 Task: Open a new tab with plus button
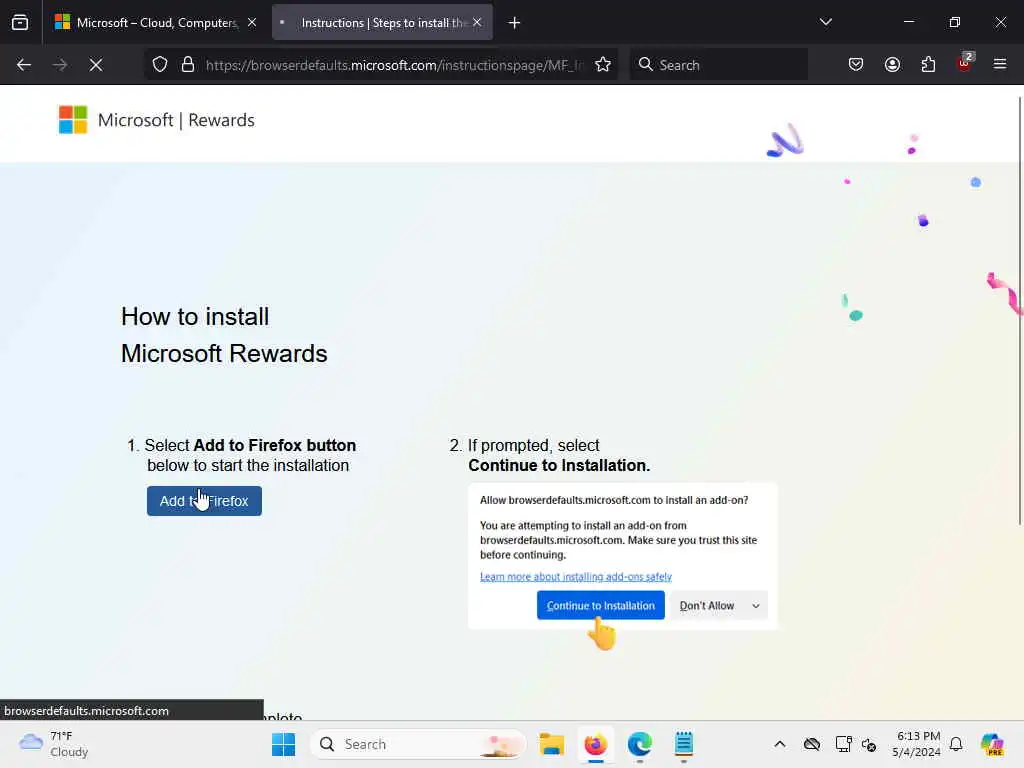click(x=514, y=23)
